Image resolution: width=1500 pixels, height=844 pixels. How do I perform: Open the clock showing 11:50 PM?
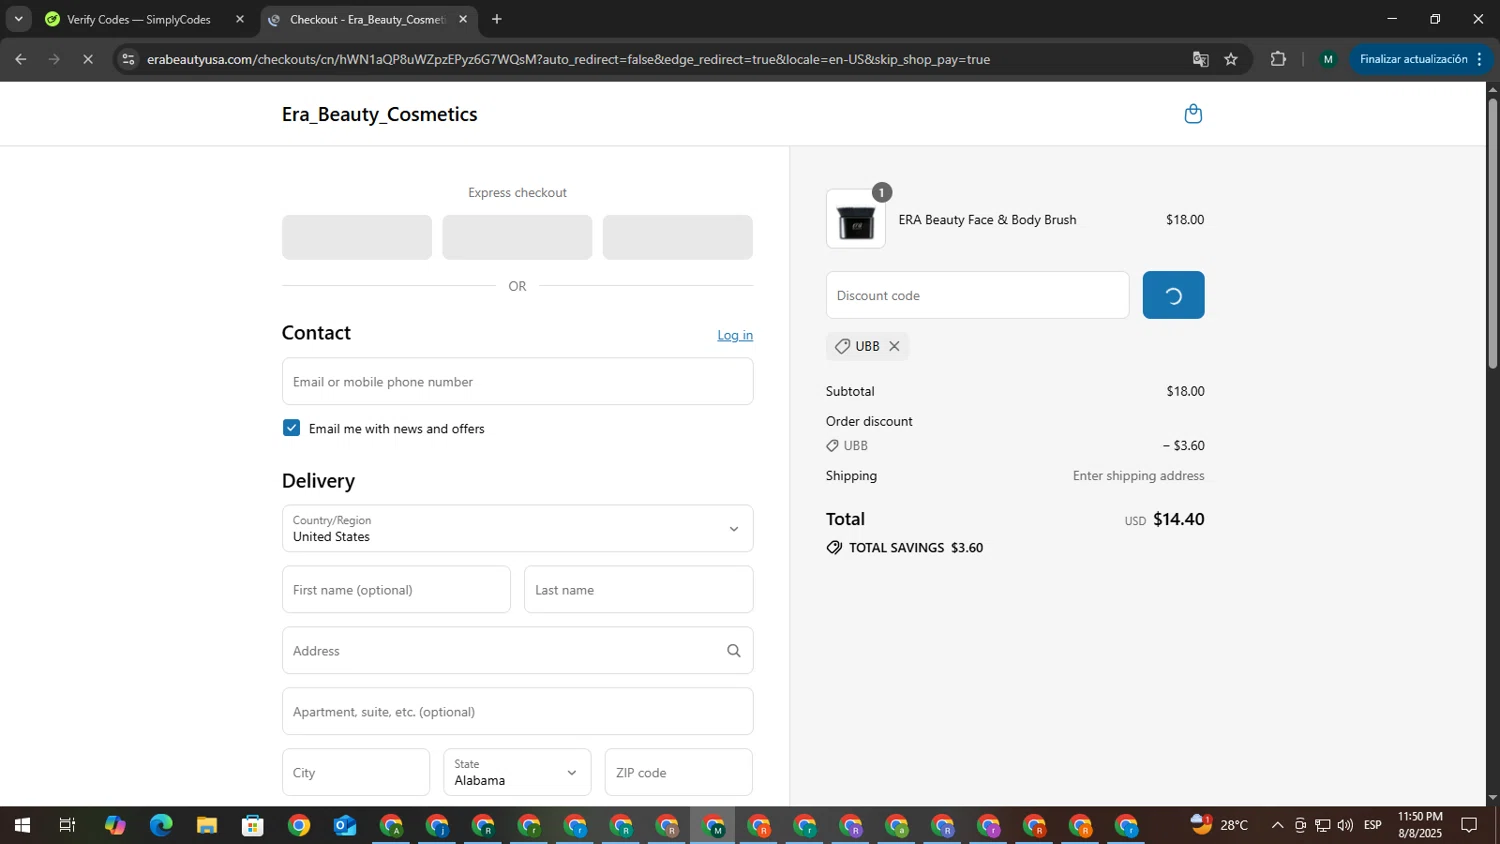(1420, 825)
